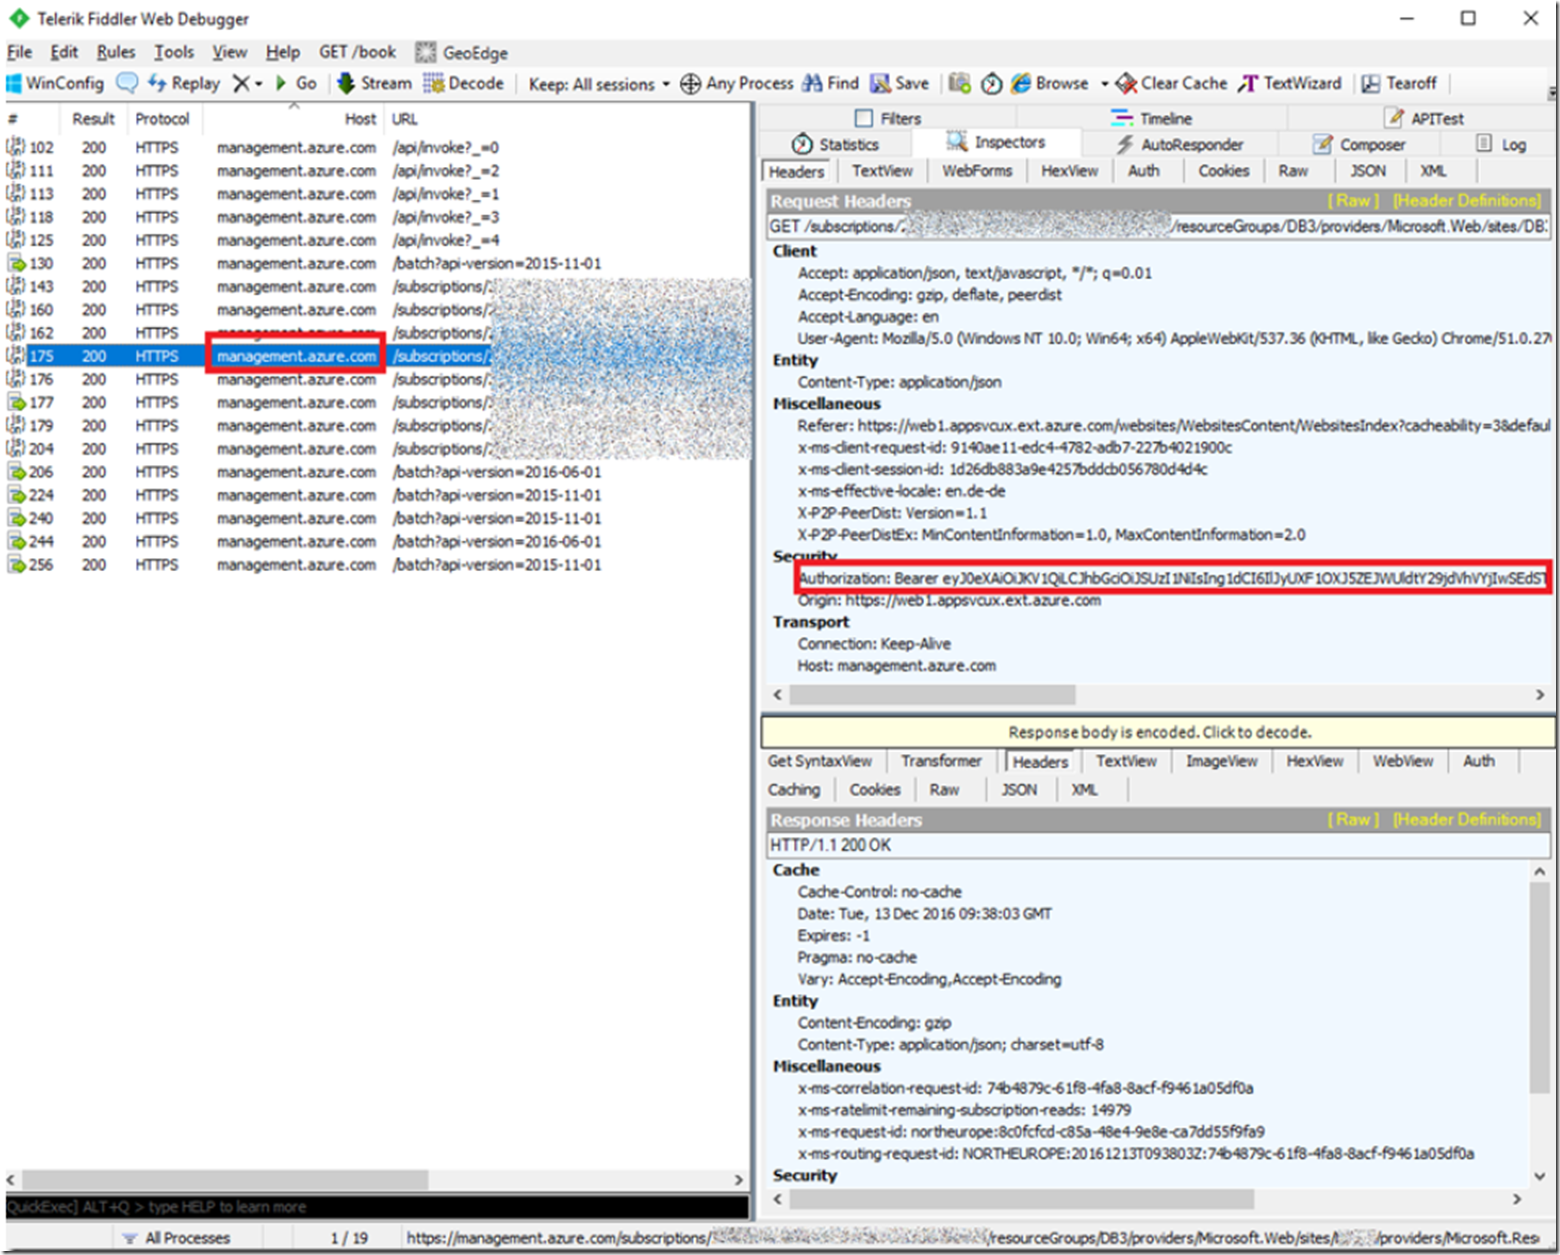Switch to request TextView tab
1560x1255 pixels.
tap(882, 171)
